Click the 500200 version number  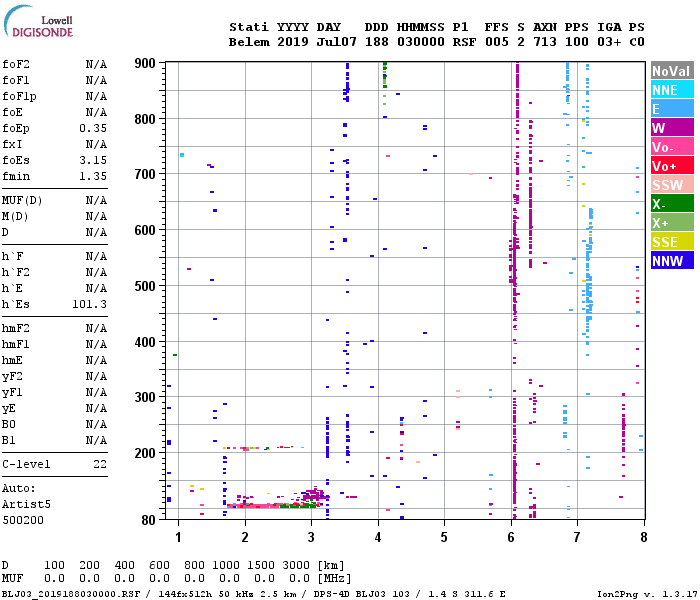[x=23, y=521]
